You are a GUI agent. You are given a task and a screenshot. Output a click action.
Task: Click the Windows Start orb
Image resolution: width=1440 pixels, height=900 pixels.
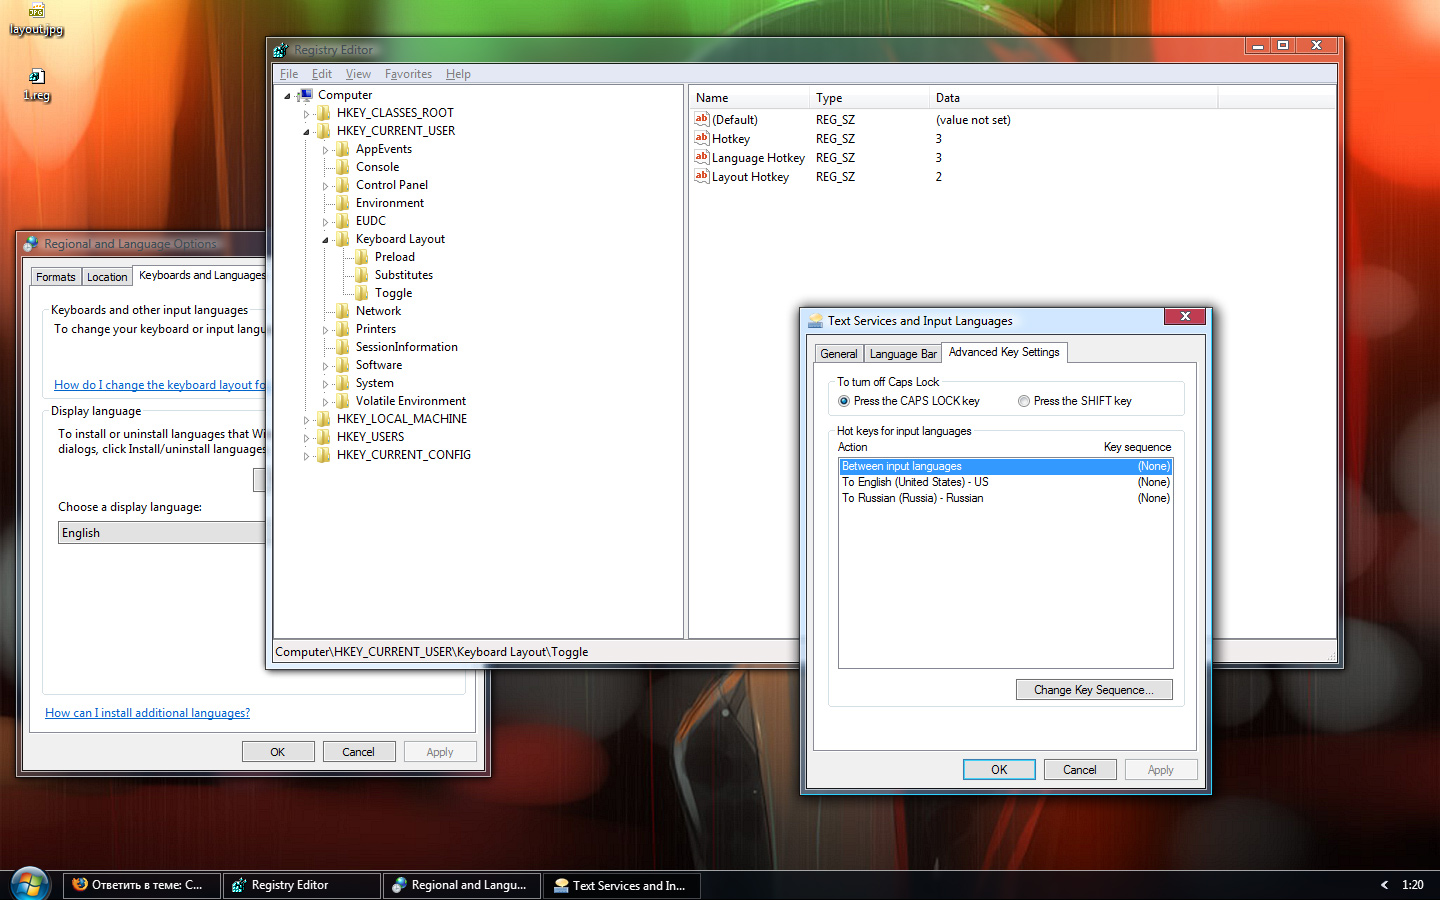tap(29, 884)
